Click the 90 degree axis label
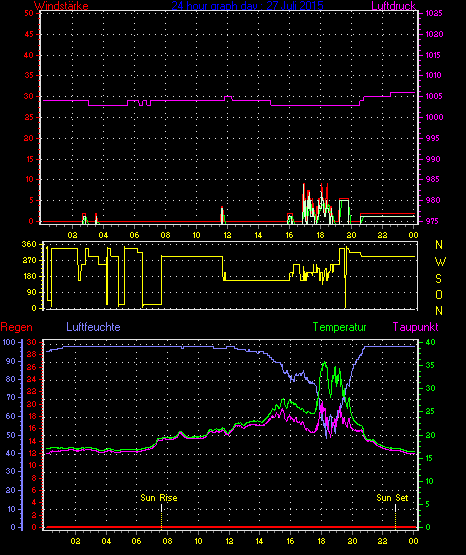 (x=31, y=292)
